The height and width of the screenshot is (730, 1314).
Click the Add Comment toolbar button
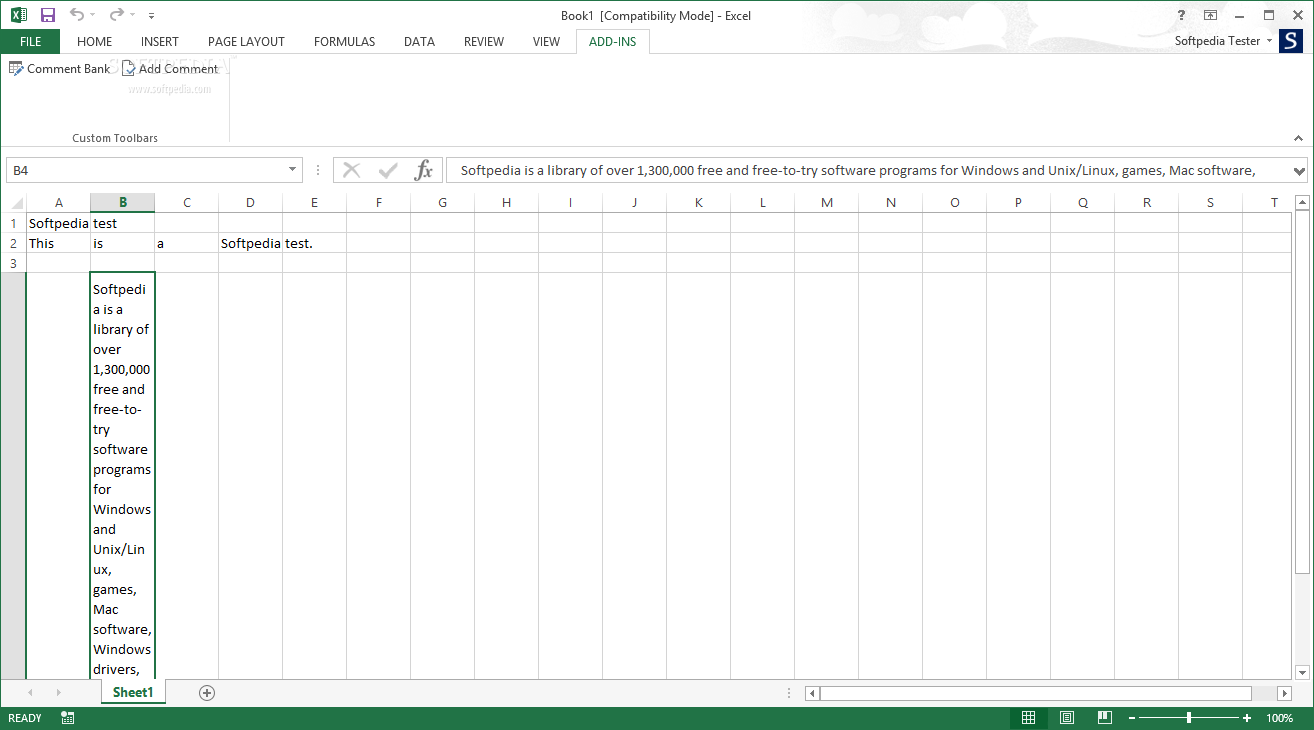[x=170, y=69]
